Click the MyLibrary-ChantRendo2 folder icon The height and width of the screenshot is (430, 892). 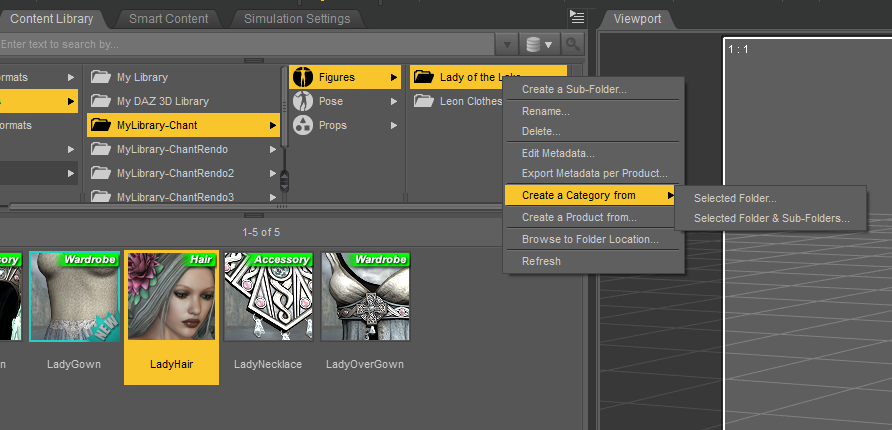101,173
